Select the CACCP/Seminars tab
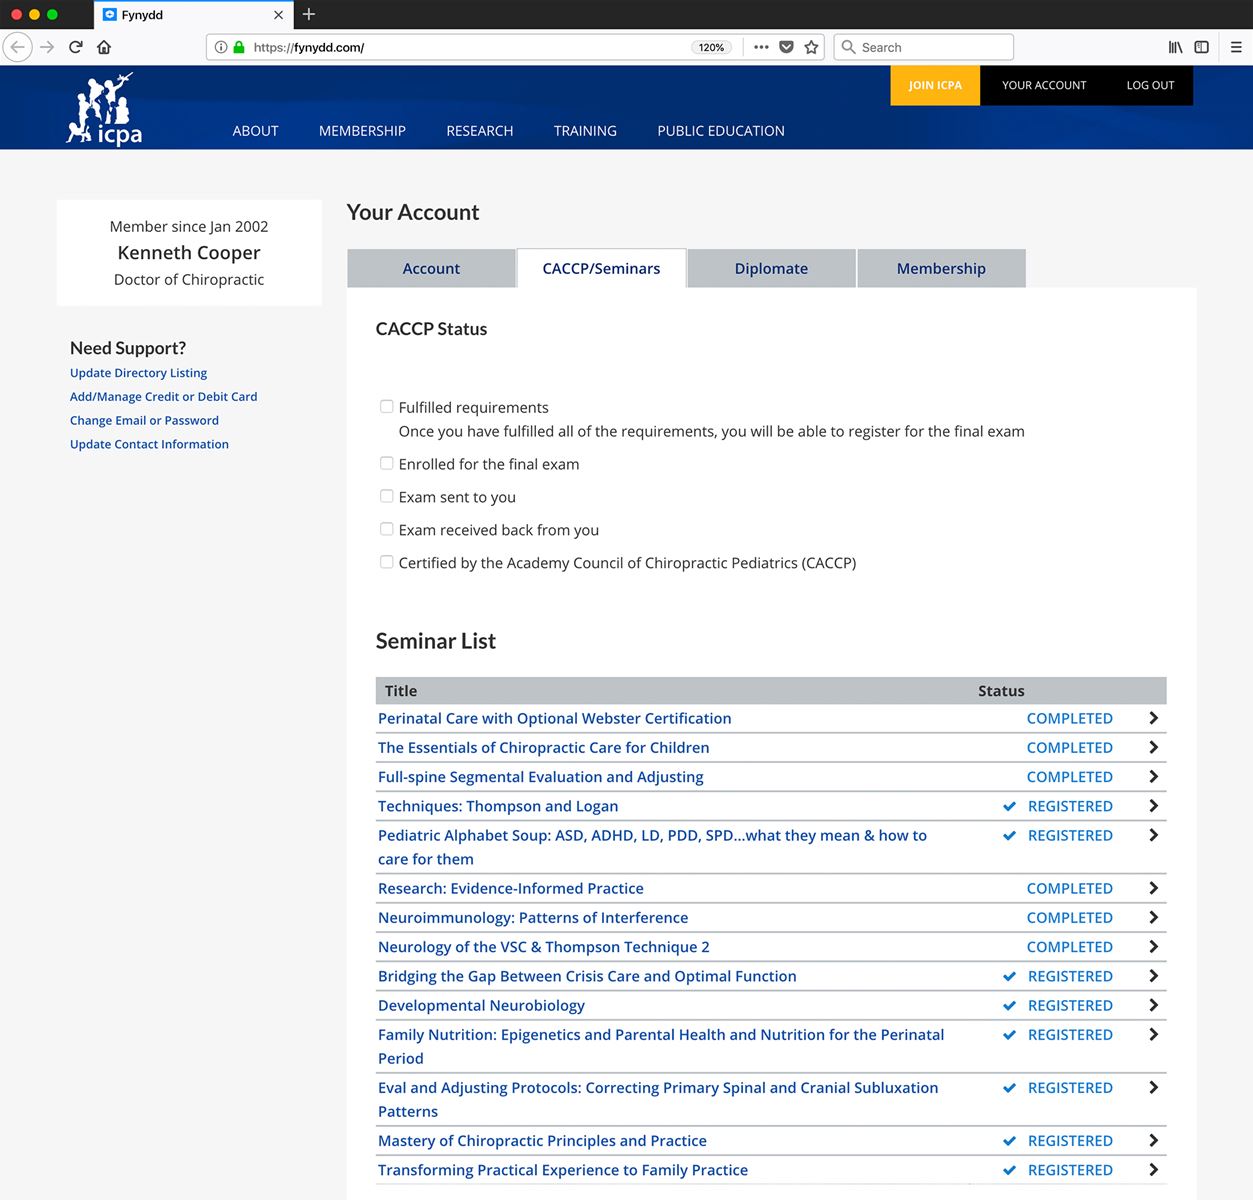Viewport: 1253px width, 1200px height. pos(601,268)
